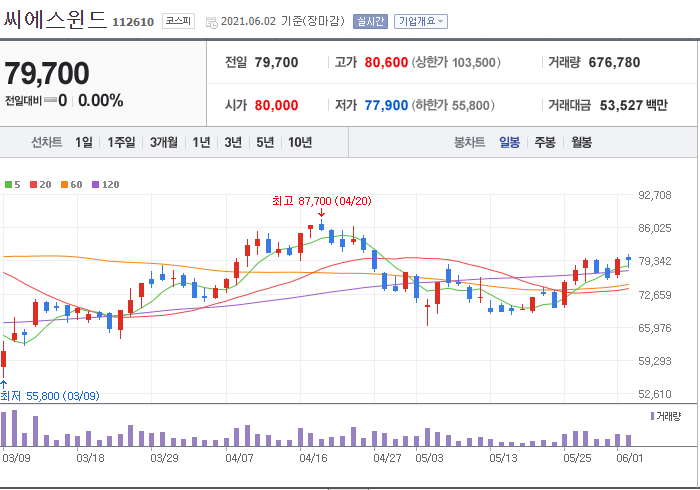
Task: Select the 10년 line chart period
Action: (300, 142)
